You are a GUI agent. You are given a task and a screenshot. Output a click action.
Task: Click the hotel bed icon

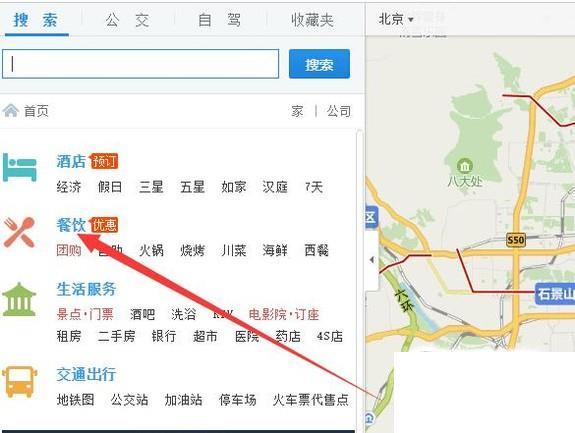pyautogui.click(x=19, y=168)
